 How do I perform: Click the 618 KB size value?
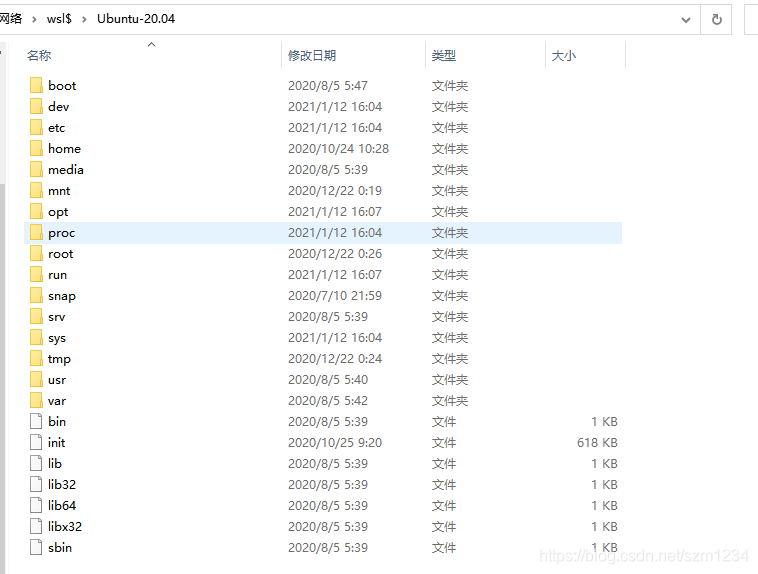[597, 442]
